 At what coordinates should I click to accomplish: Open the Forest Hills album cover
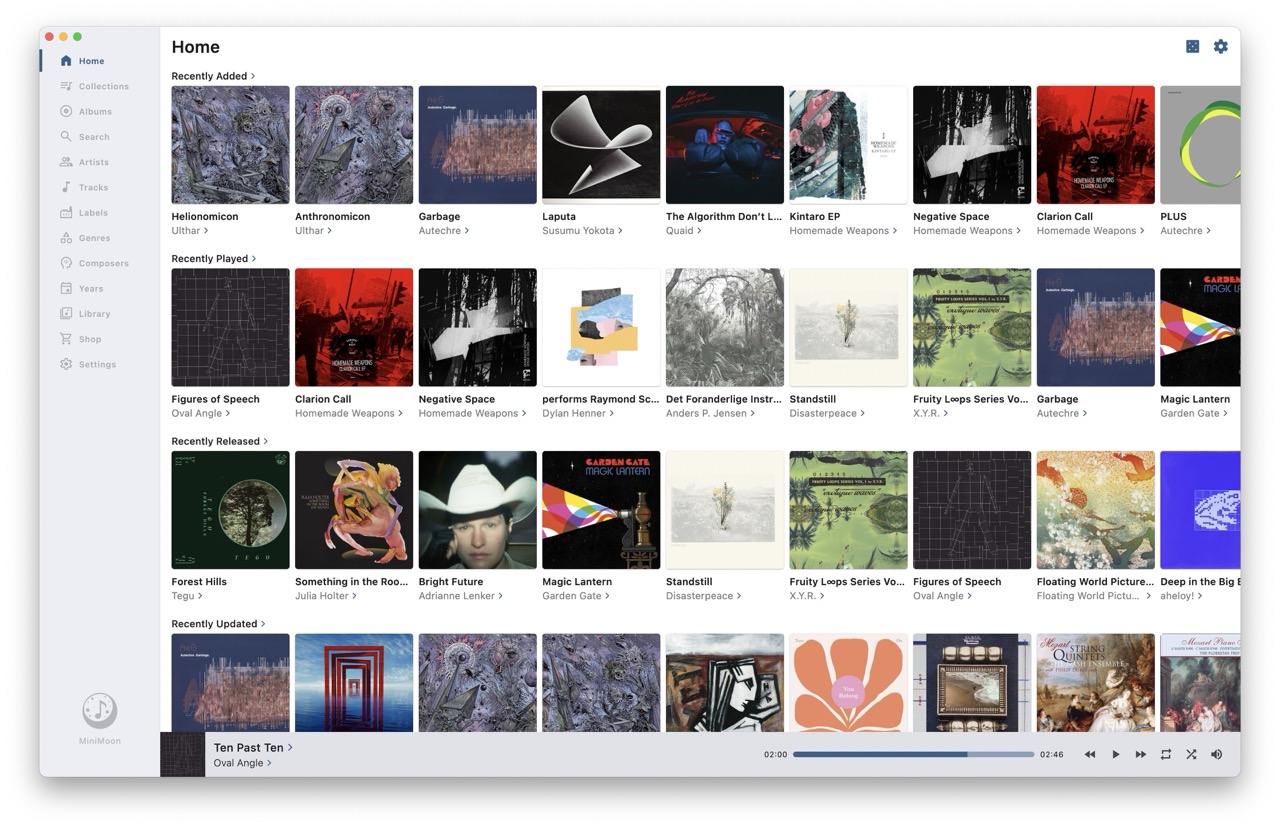[230, 510]
